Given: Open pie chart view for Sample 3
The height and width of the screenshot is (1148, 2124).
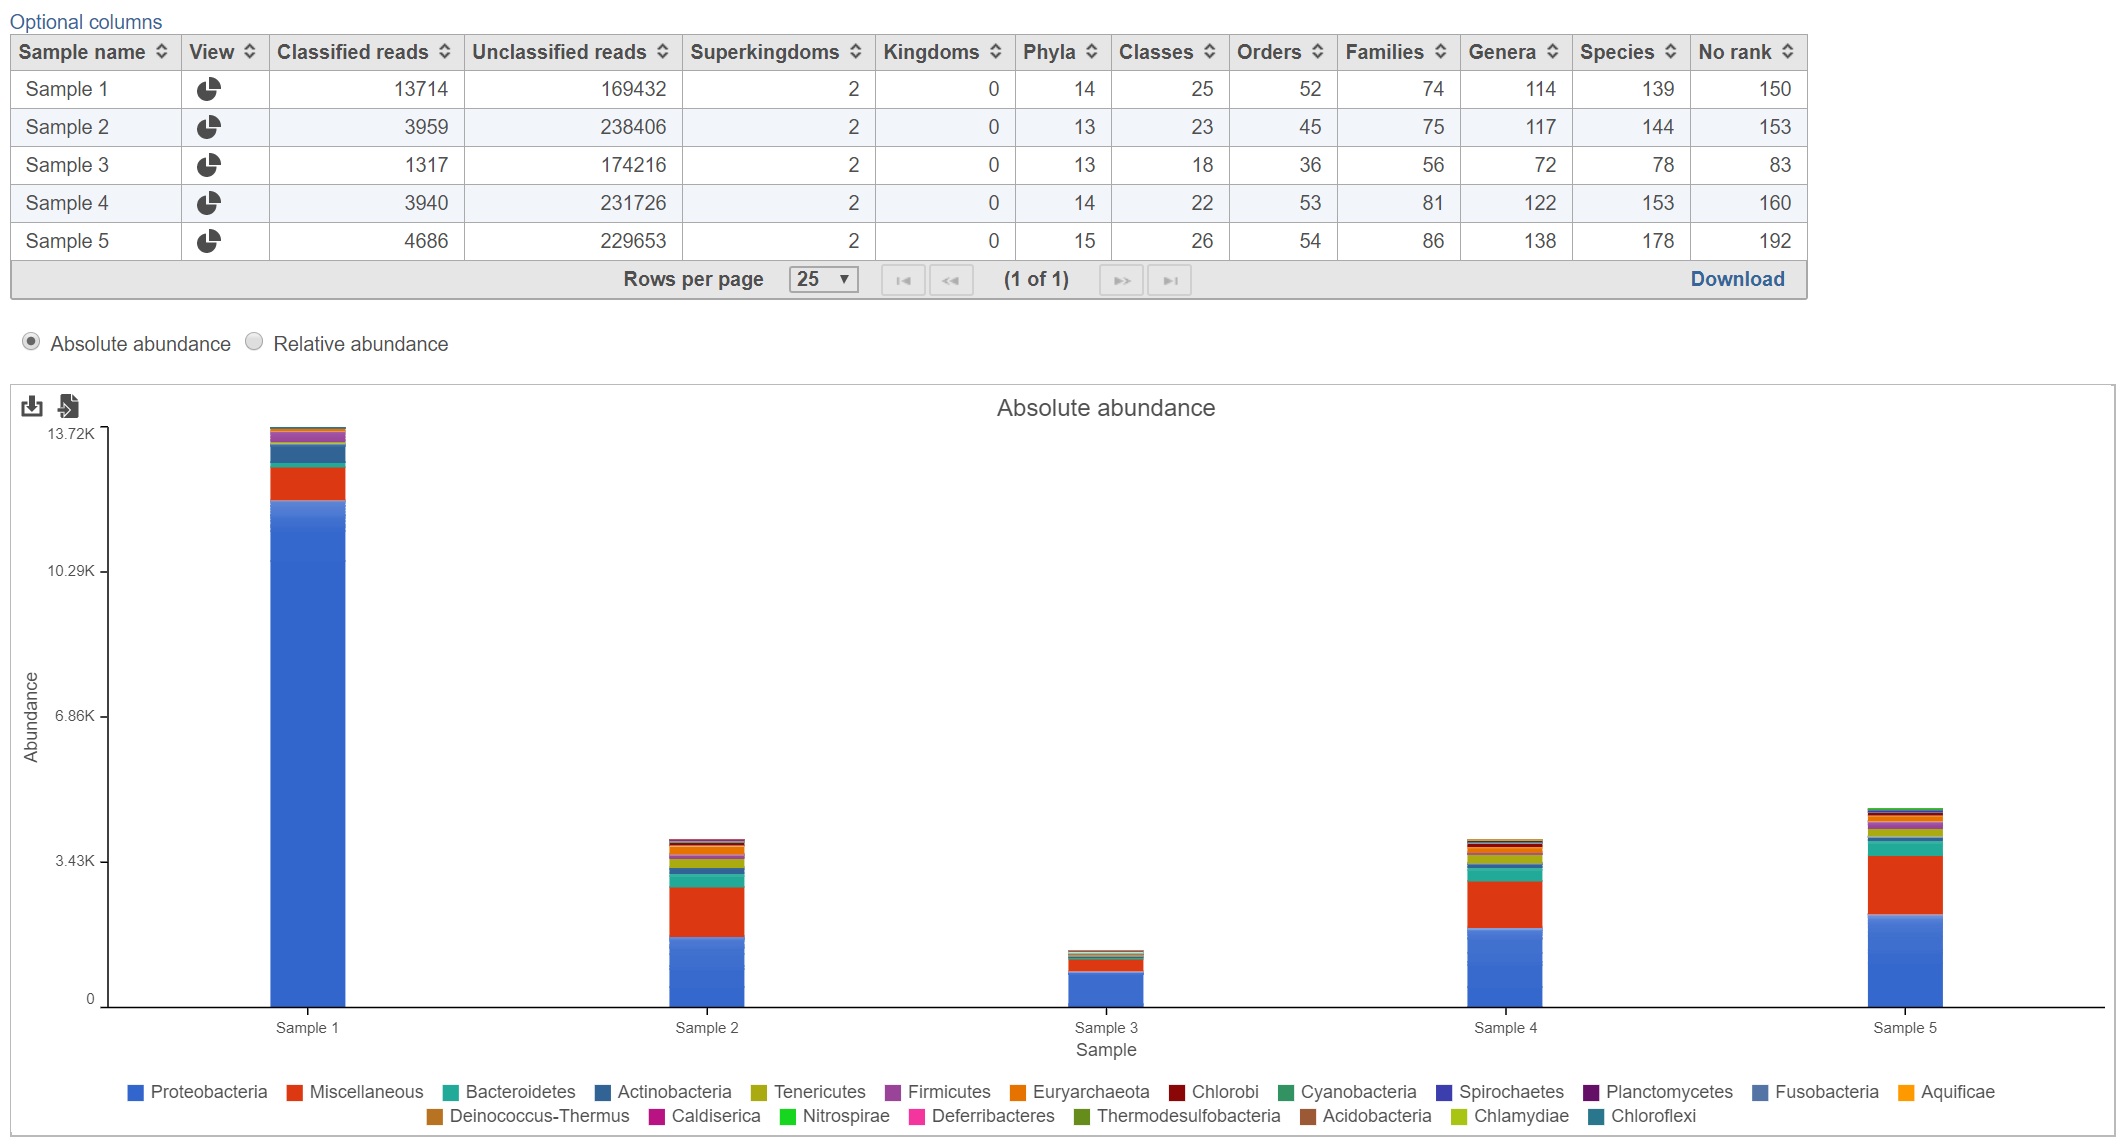Looking at the screenshot, I should point(208,165).
